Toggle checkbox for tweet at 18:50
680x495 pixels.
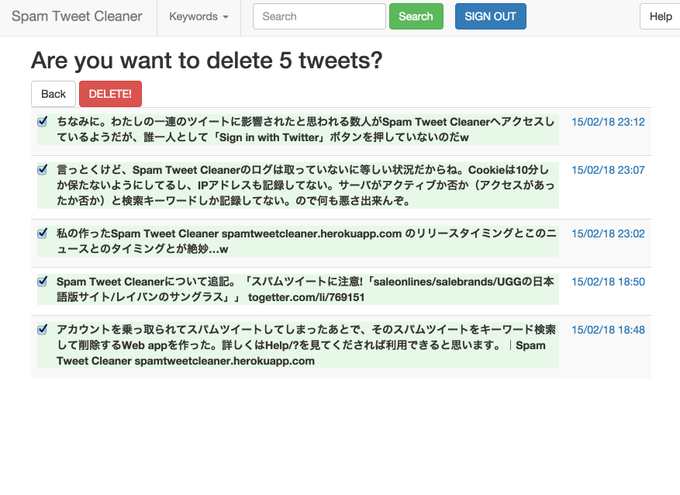[x=42, y=281]
